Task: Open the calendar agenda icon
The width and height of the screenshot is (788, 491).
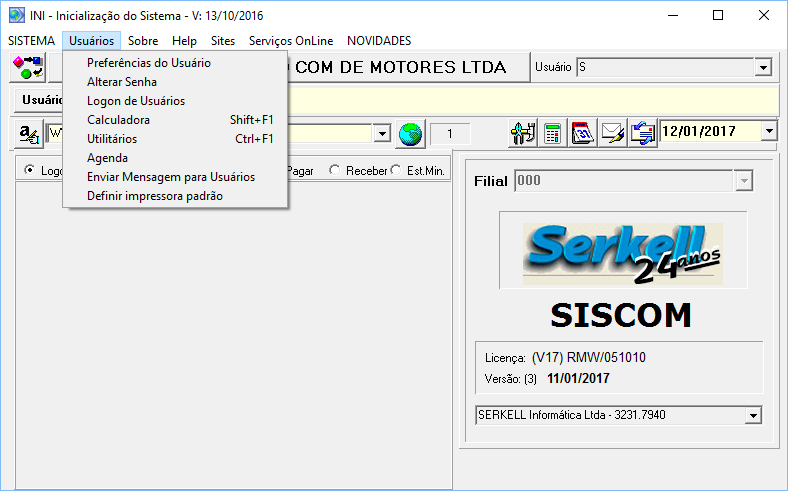Action: coord(582,134)
